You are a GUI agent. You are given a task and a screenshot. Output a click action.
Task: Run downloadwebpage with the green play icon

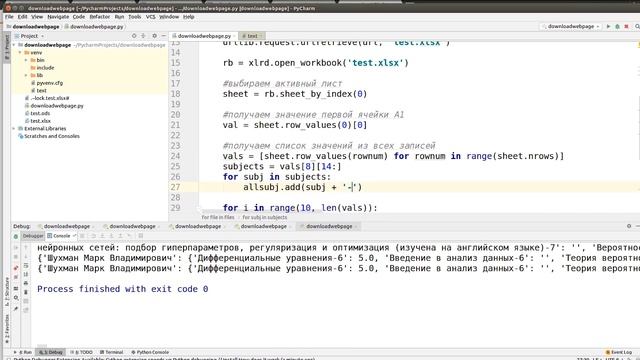(x=608, y=27)
